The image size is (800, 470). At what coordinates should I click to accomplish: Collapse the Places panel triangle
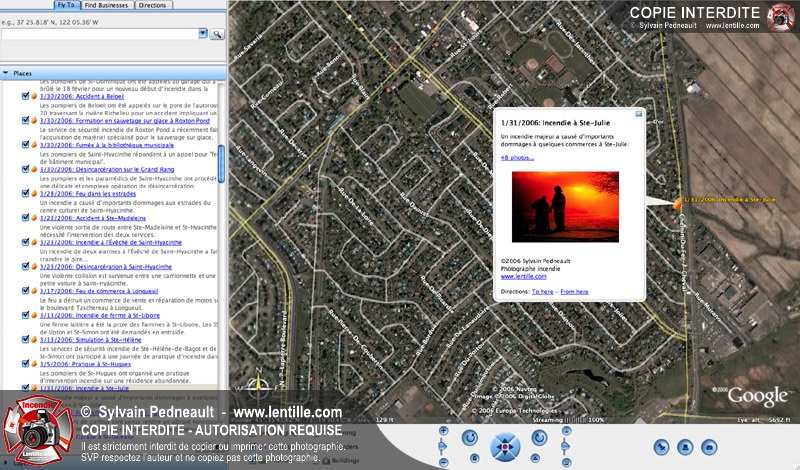click(x=6, y=73)
